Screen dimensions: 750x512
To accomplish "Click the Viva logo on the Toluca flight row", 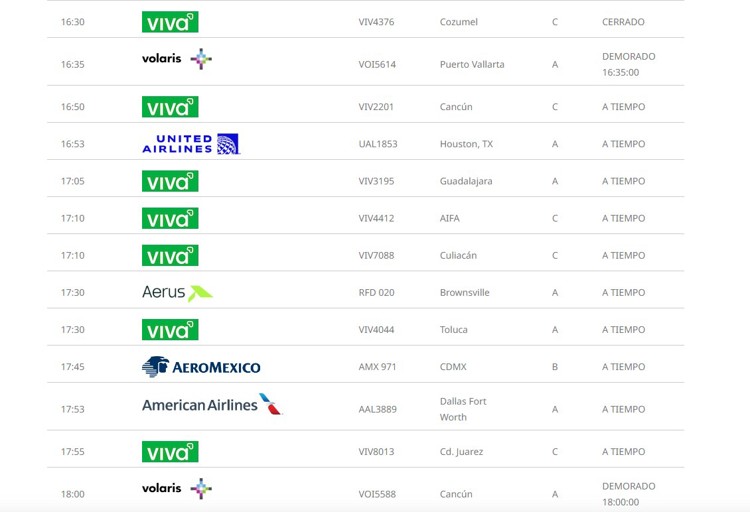I will [170, 330].
